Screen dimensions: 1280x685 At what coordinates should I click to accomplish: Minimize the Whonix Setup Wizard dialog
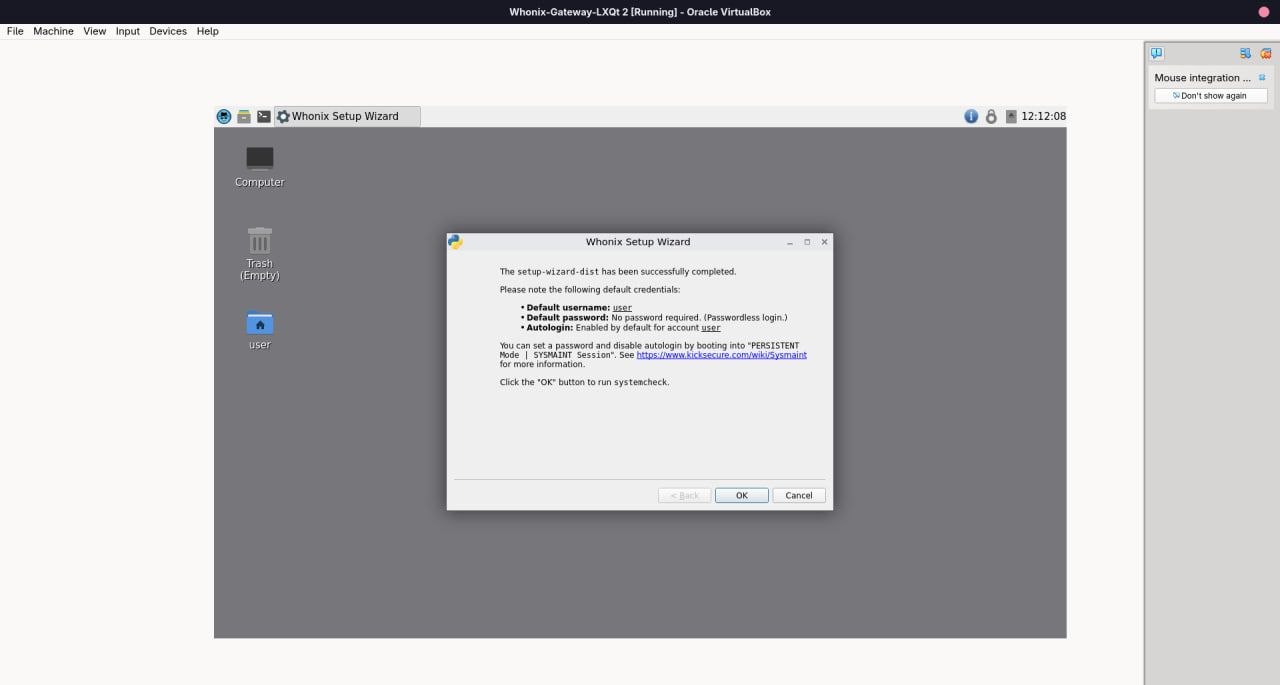pos(790,242)
